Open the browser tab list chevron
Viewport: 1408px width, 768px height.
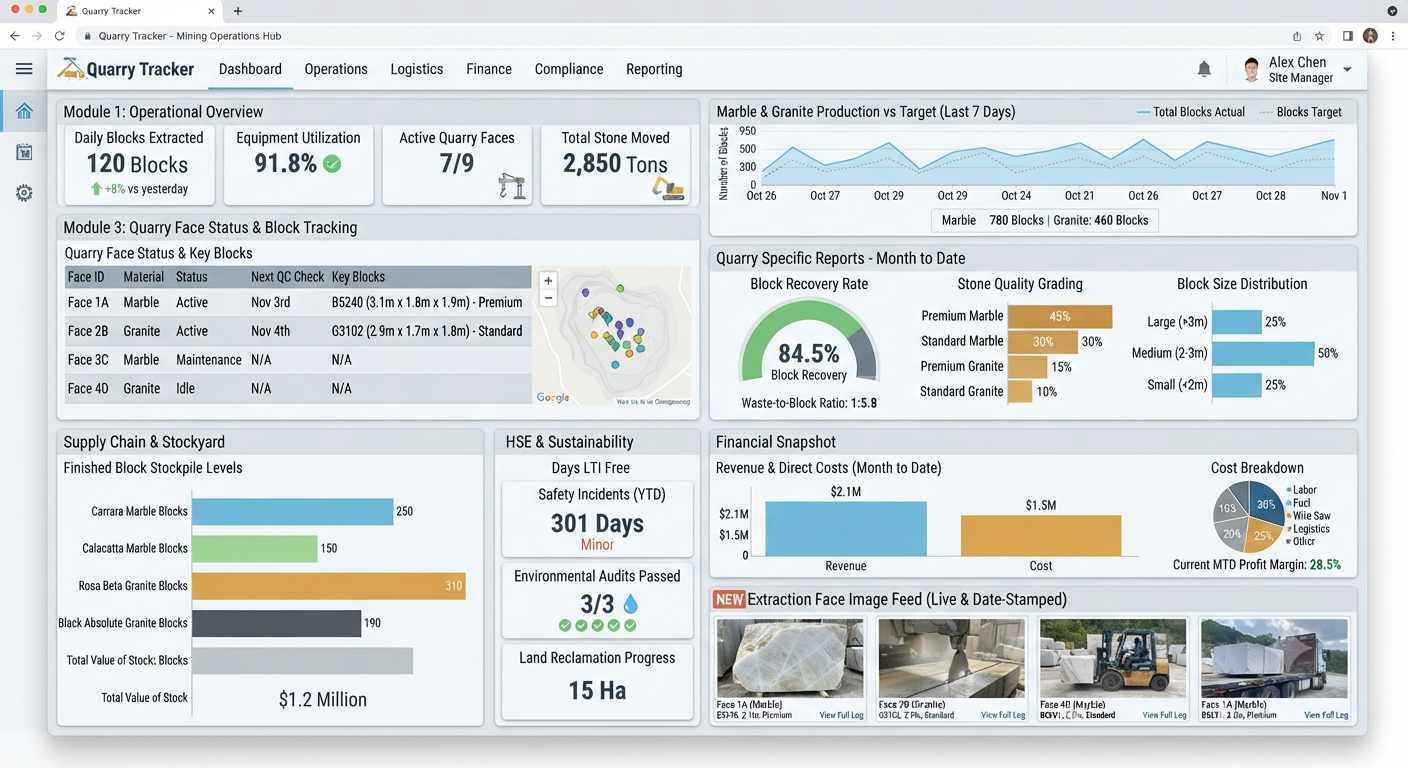pos(1393,11)
